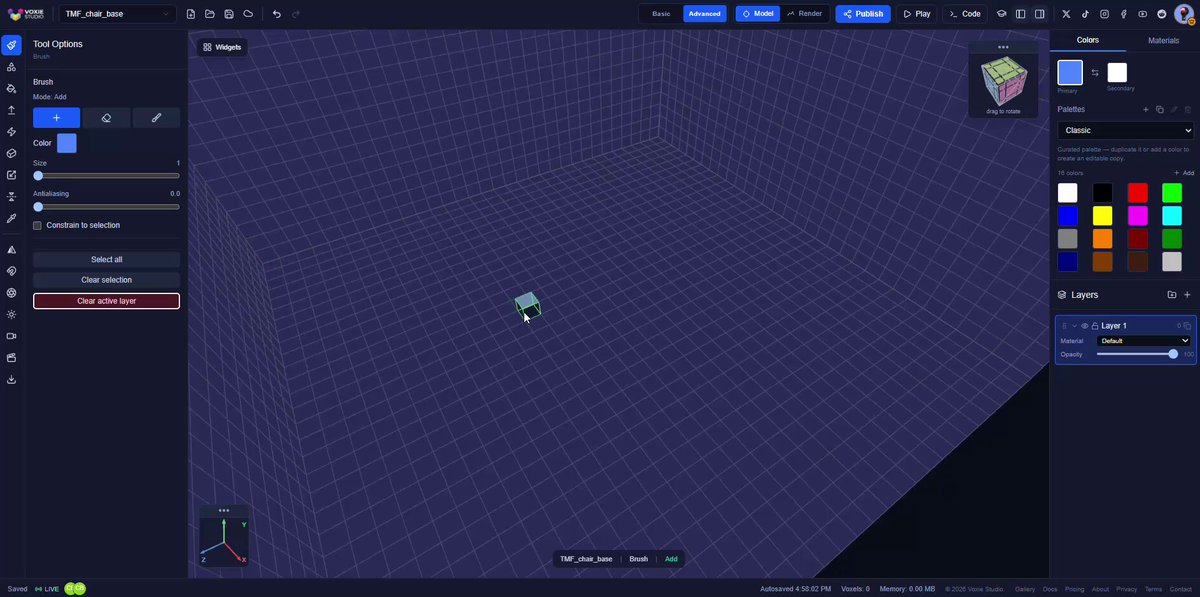This screenshot has width=1200, height=597.
Task: Adjust the Layer 1 Opacity slider
Action: (1135, 354)
